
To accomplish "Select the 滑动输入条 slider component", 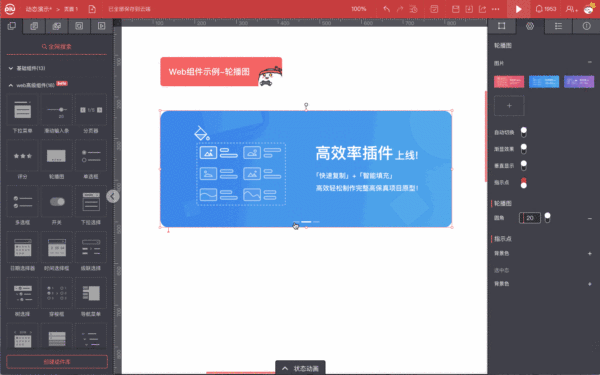I will point(57,115).
